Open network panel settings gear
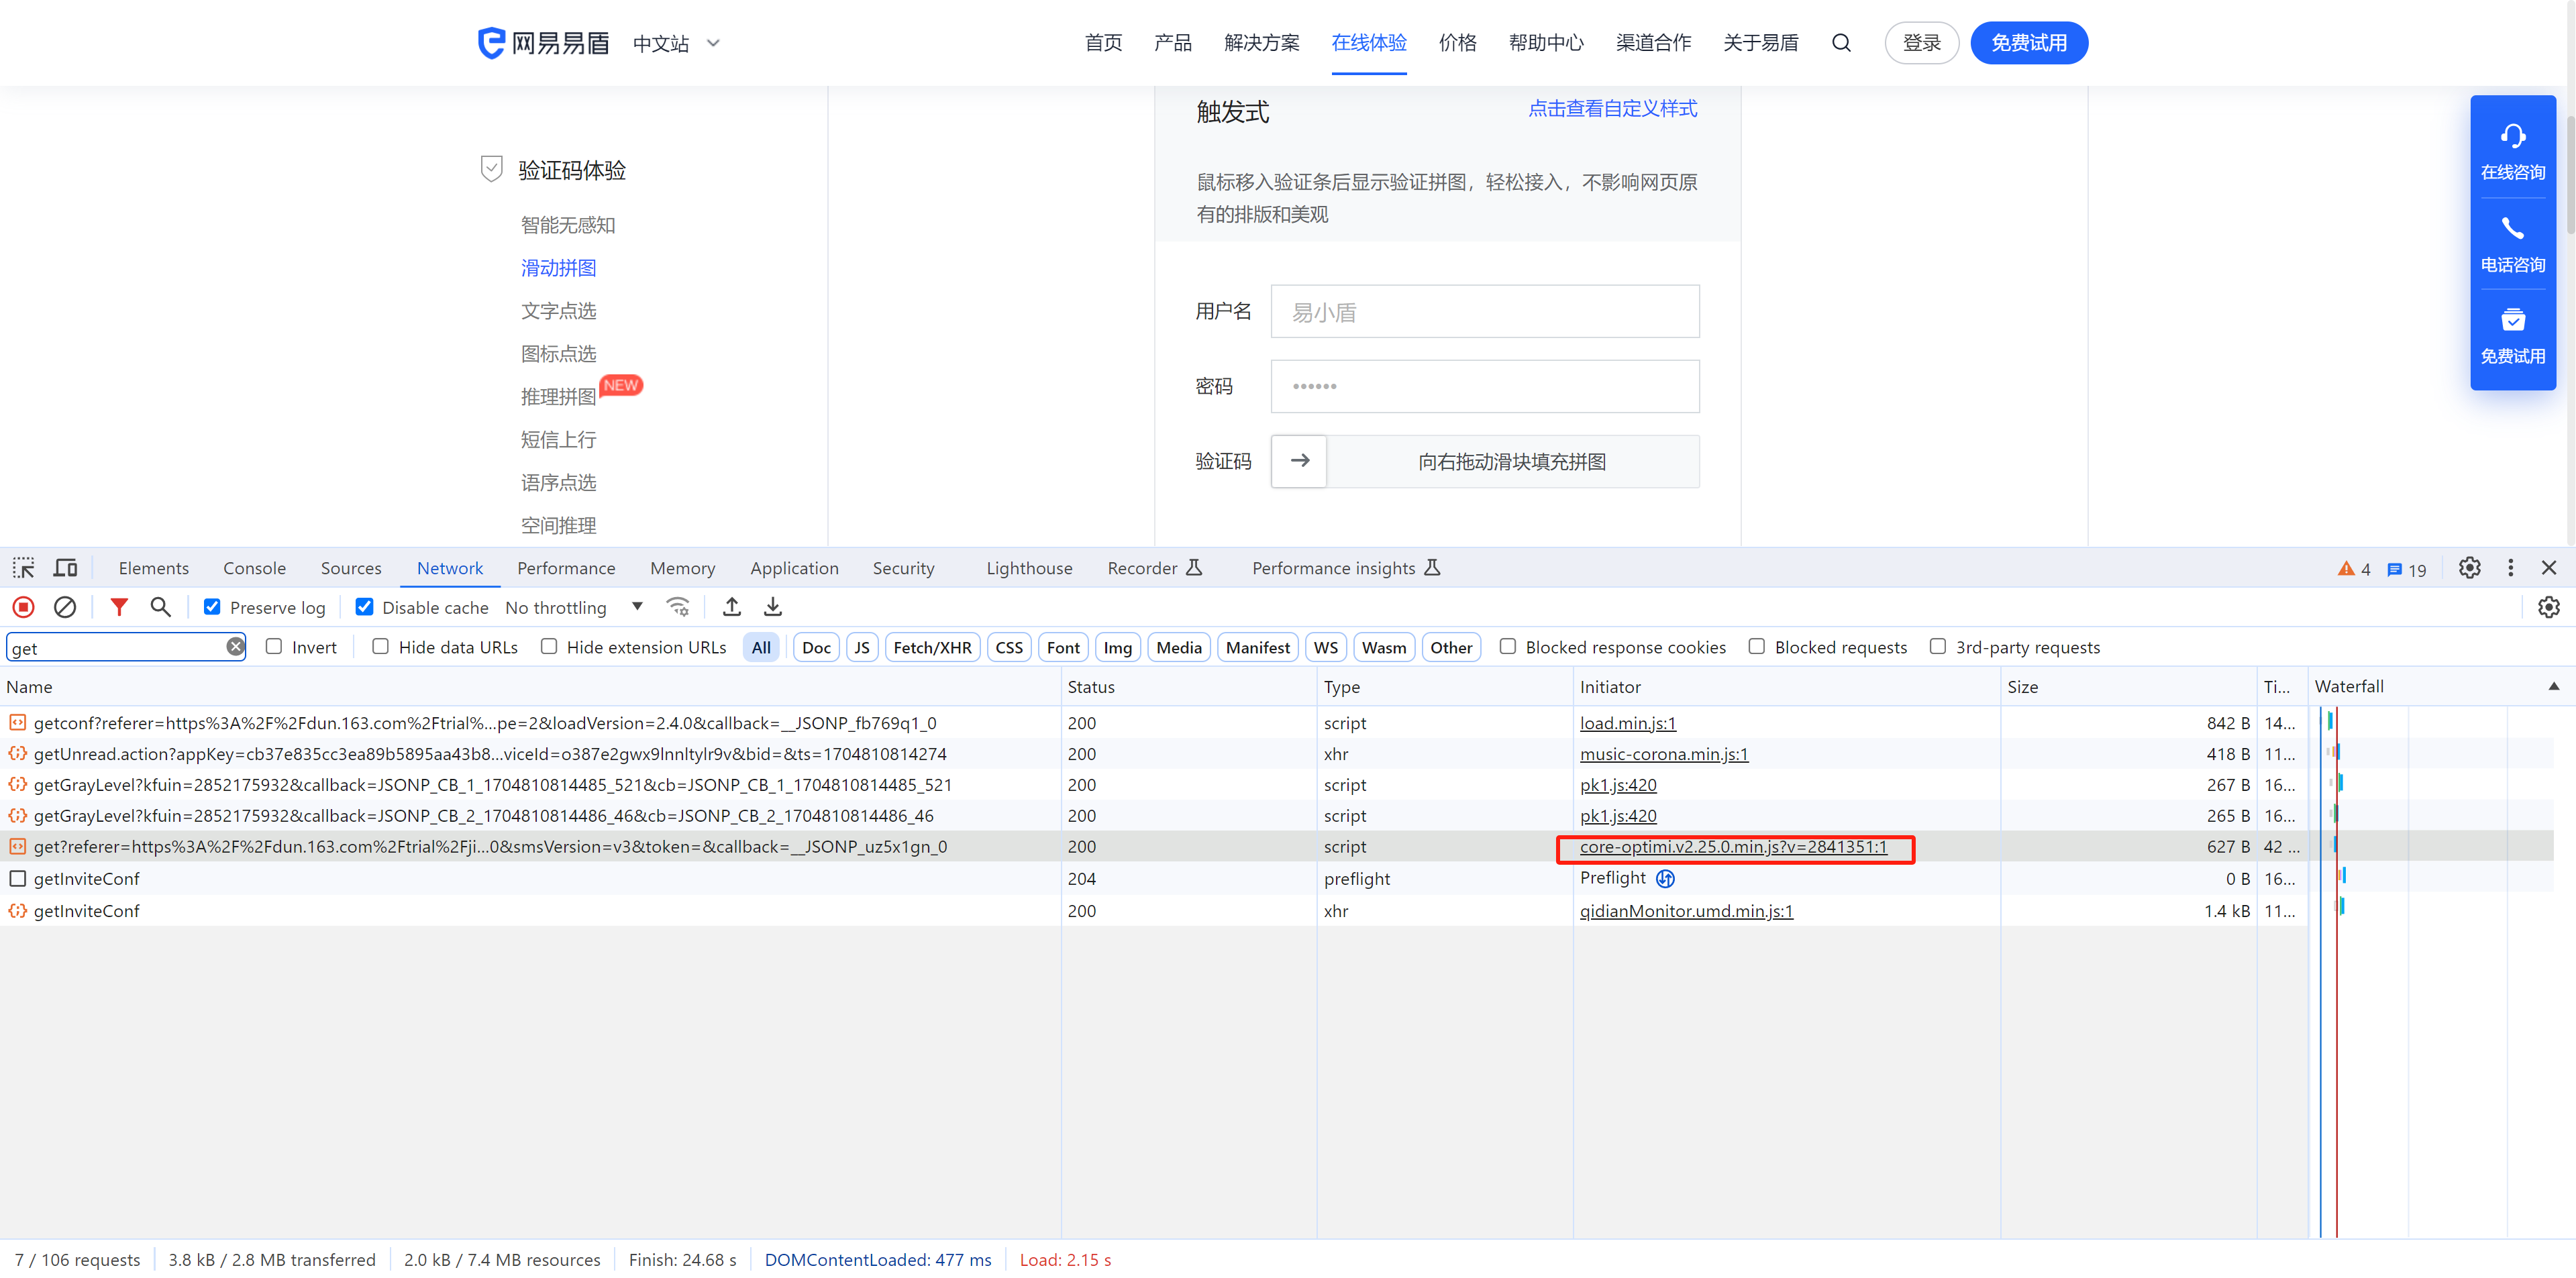 tap(2549, 607)
